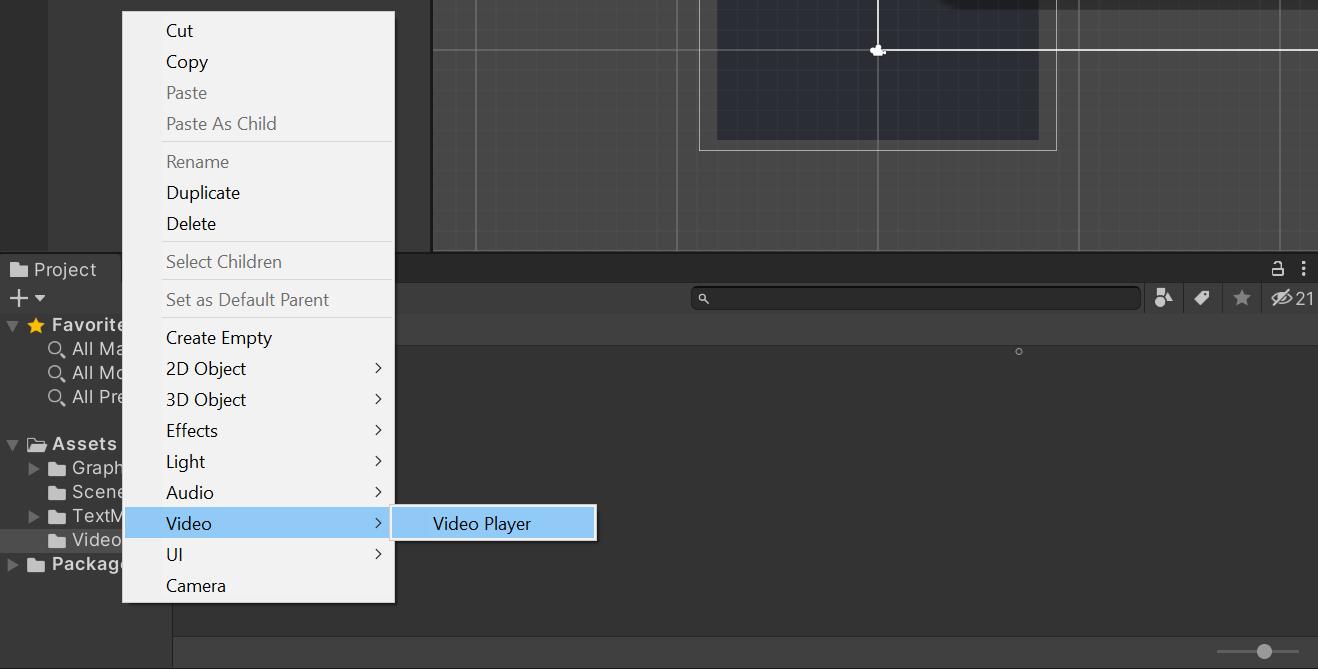Collapse the Favorites tree arrow
The image size is (1318, 669).
[x=13, y=325]
